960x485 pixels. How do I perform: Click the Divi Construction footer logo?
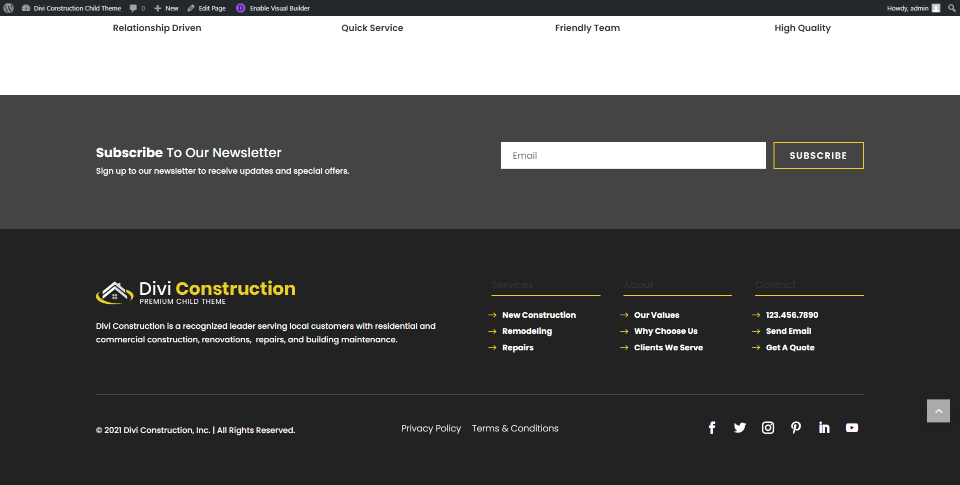196,292
